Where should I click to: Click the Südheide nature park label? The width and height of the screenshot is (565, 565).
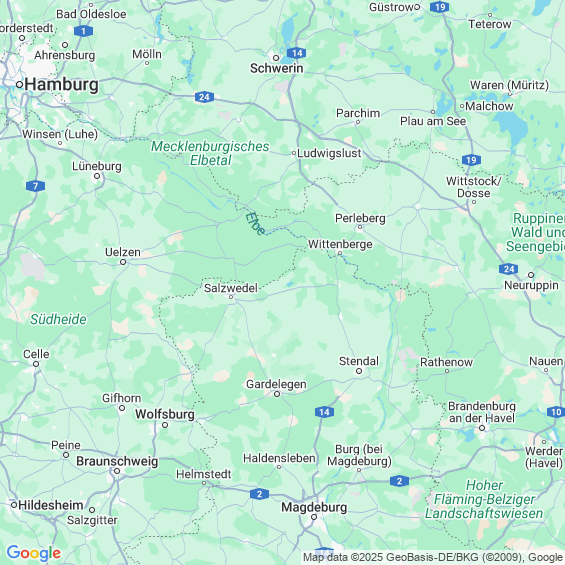click(58, 319)
